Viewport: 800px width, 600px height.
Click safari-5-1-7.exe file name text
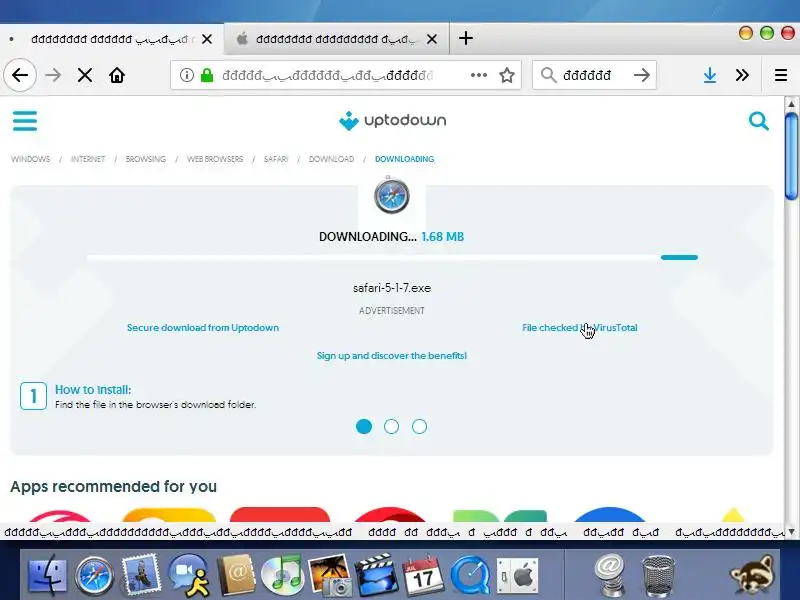[x=392, y=288]
